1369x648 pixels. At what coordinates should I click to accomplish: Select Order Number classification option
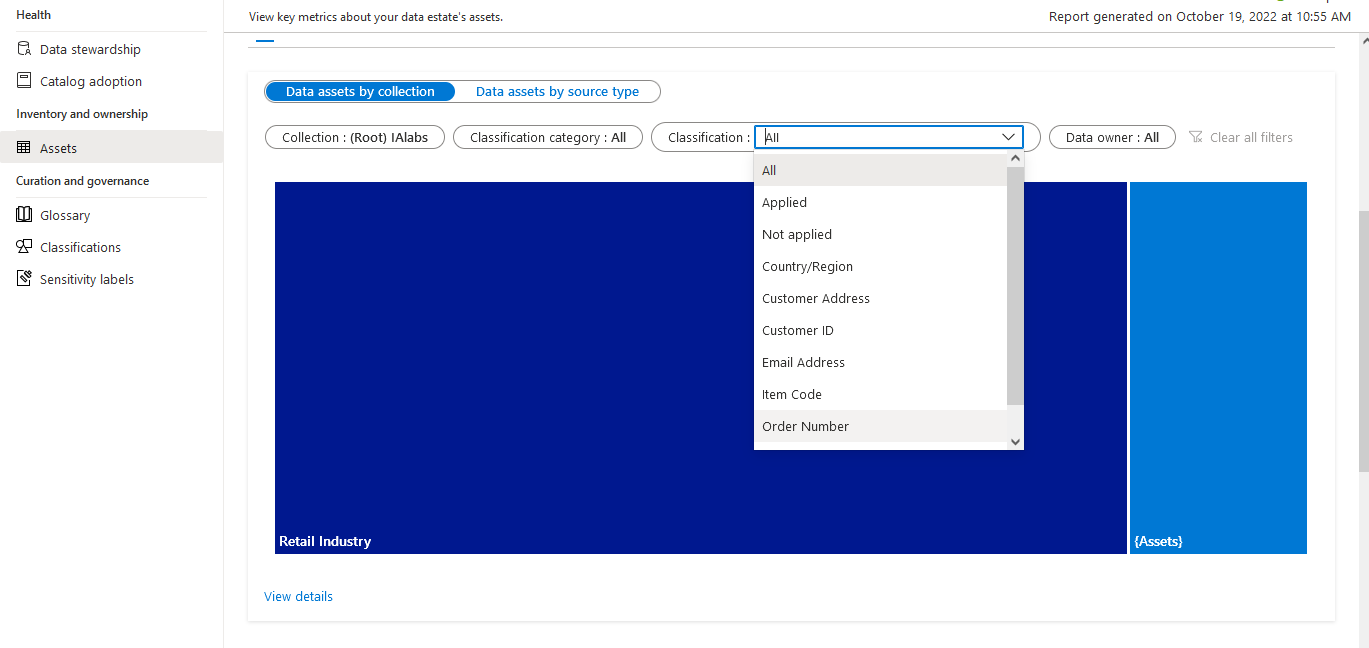click(880, 426)
